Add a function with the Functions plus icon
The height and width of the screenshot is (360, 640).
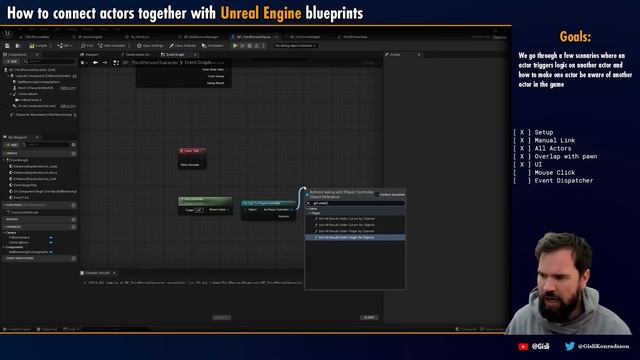73,205
